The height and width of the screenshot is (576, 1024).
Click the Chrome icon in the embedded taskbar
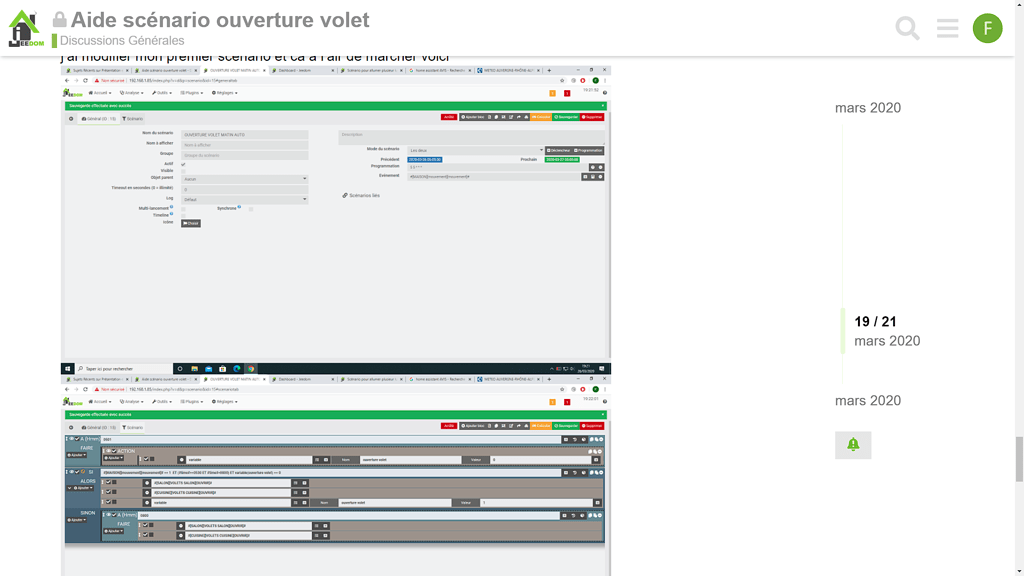(251, 368)
